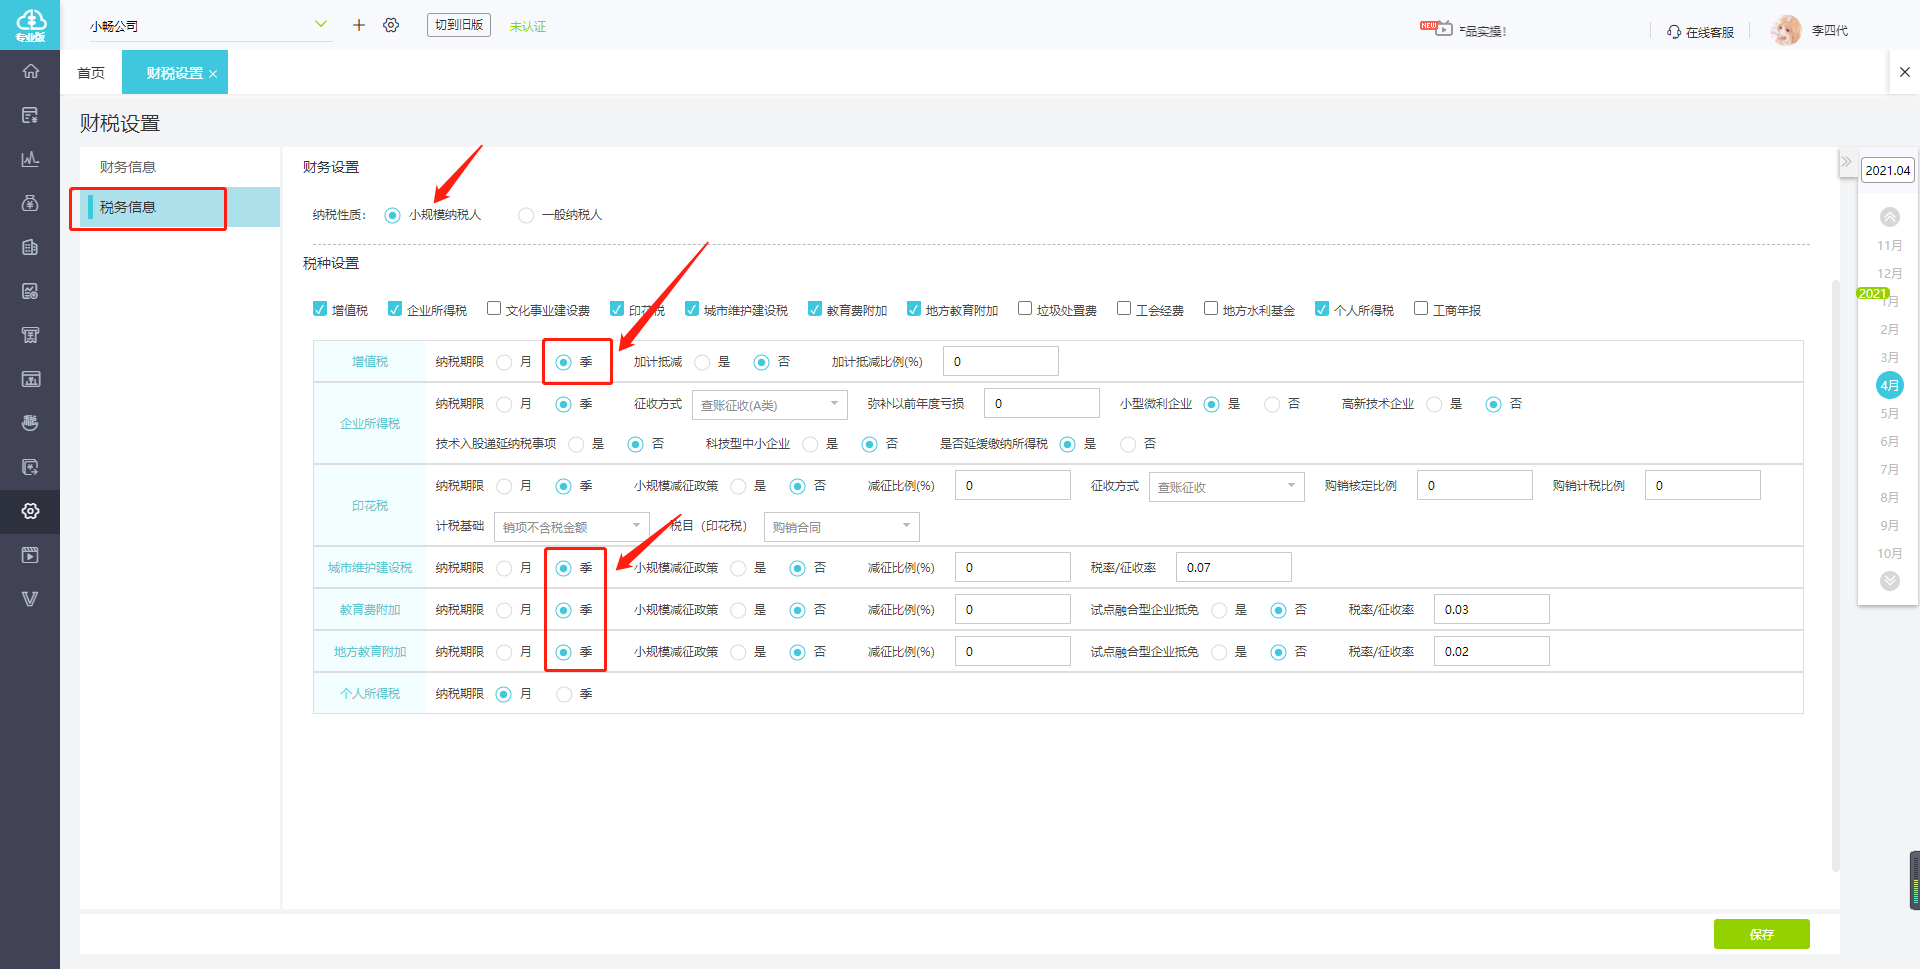This screenshot has width=1920, height=969.
Task: Click the 增值税 row label
Action: click(370, 362)
